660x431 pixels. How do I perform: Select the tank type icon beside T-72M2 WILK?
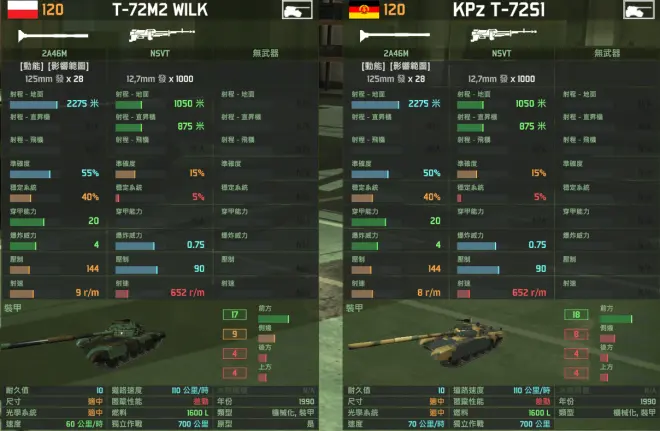pos(297,10)
